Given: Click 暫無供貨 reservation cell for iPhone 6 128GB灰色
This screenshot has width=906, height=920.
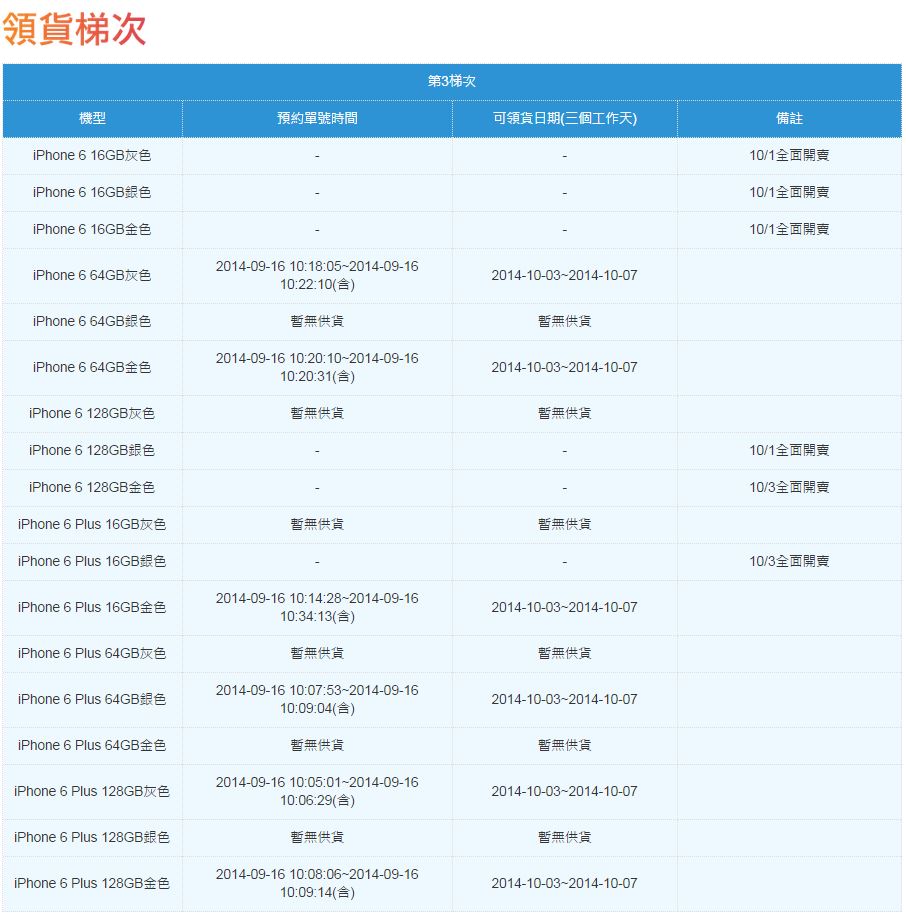Looking at the screenshot, I should point(317,414).
